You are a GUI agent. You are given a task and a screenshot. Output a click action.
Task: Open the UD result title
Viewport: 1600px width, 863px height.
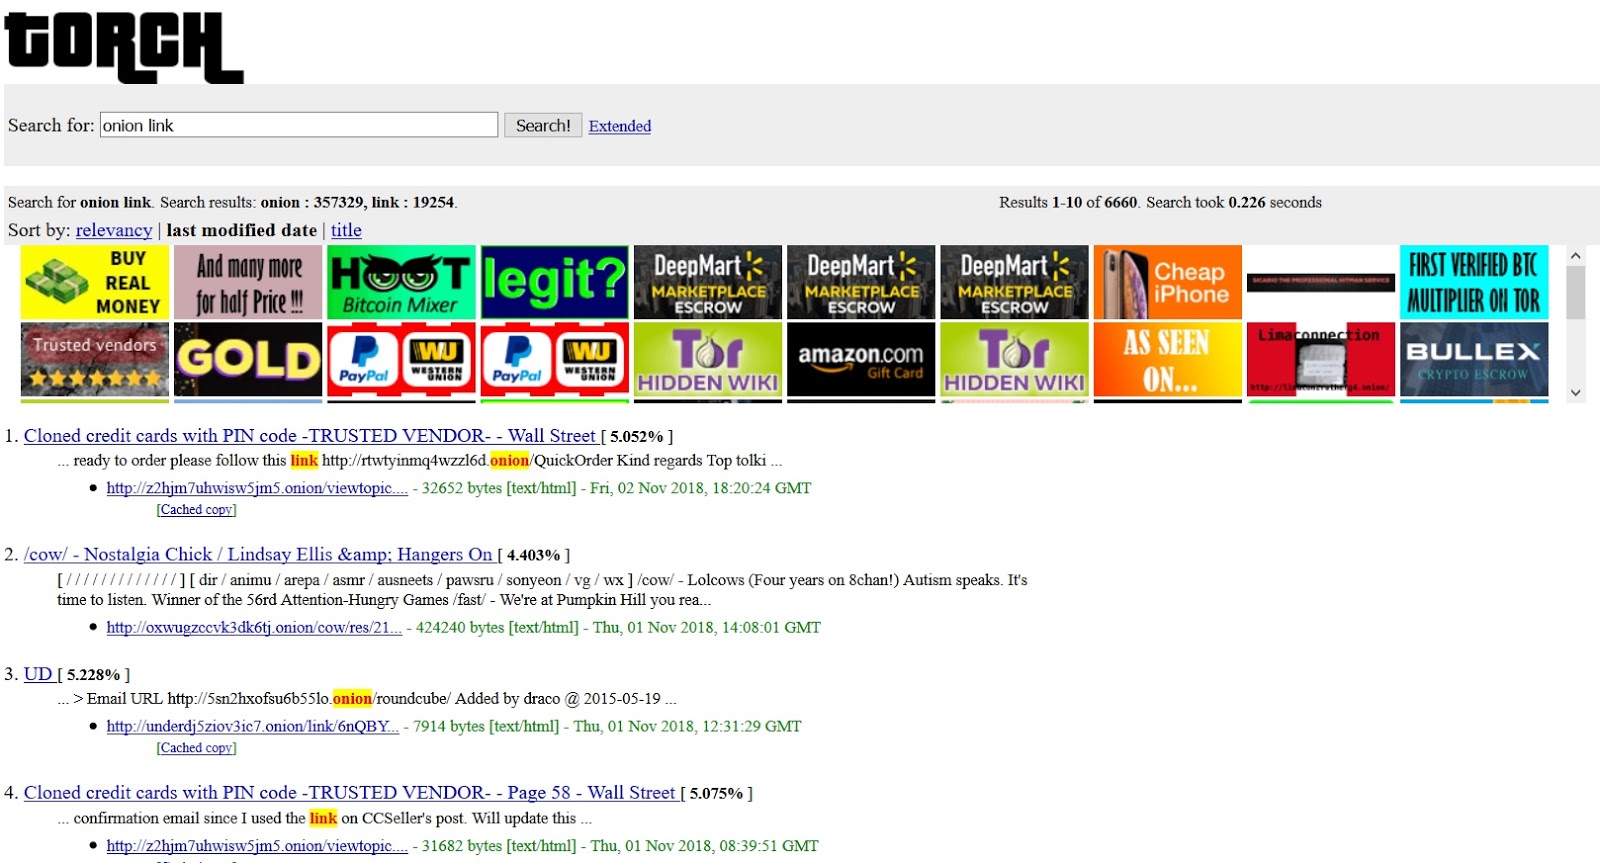point(38,674)
